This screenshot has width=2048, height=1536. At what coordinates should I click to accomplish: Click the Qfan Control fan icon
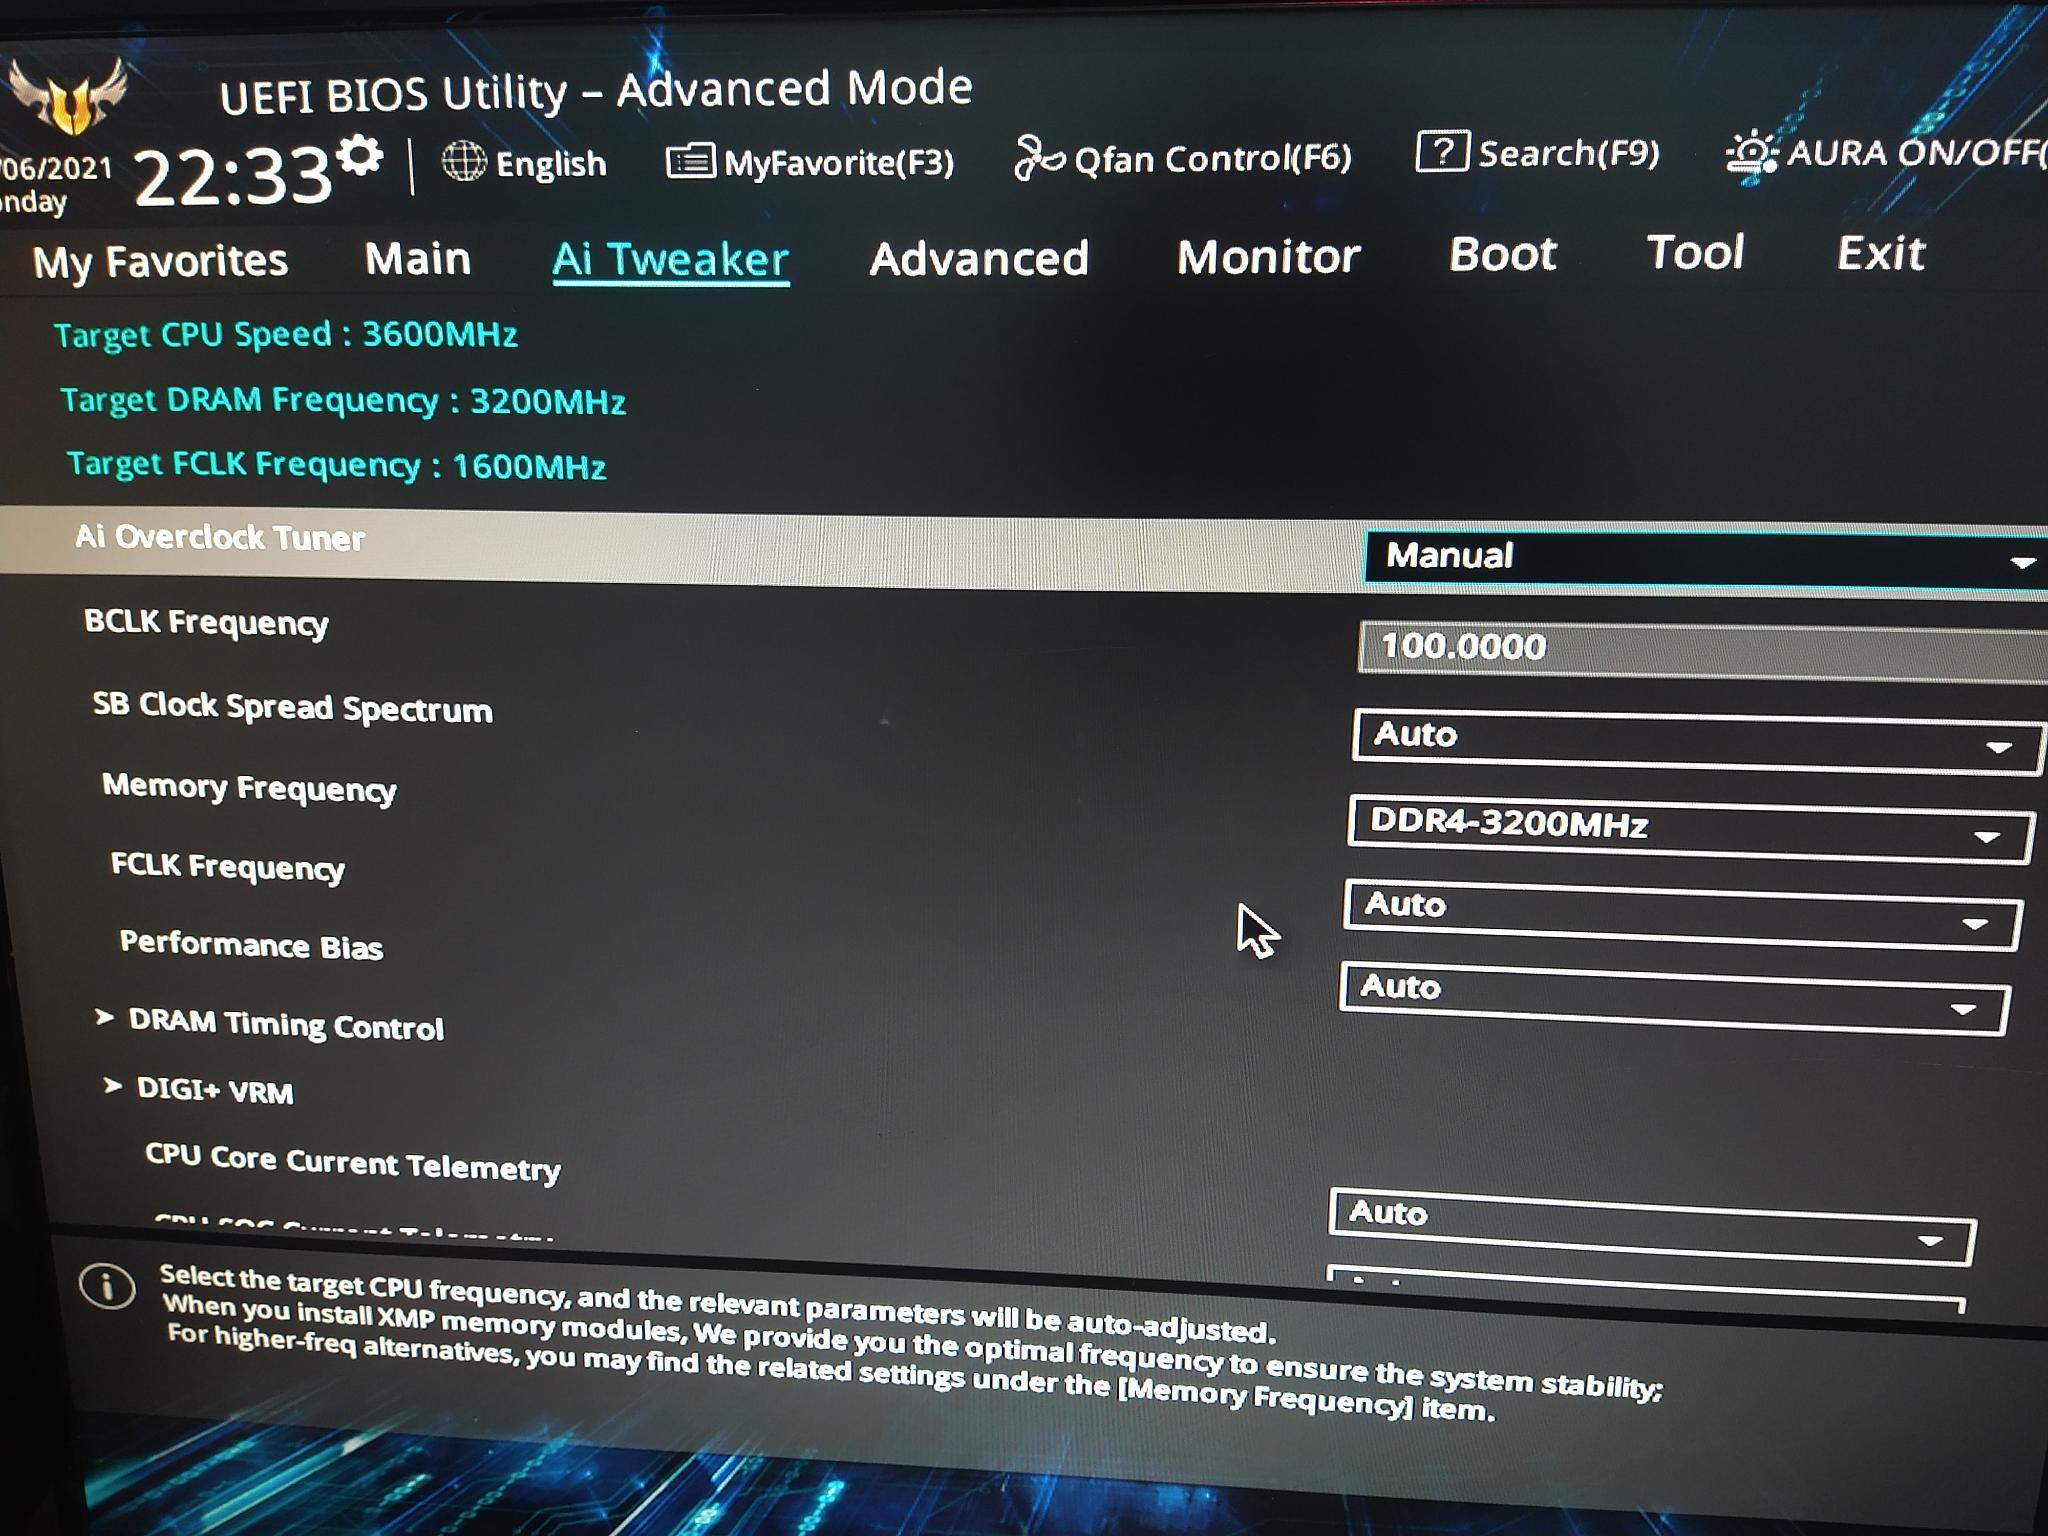(x=1038, y=158)
